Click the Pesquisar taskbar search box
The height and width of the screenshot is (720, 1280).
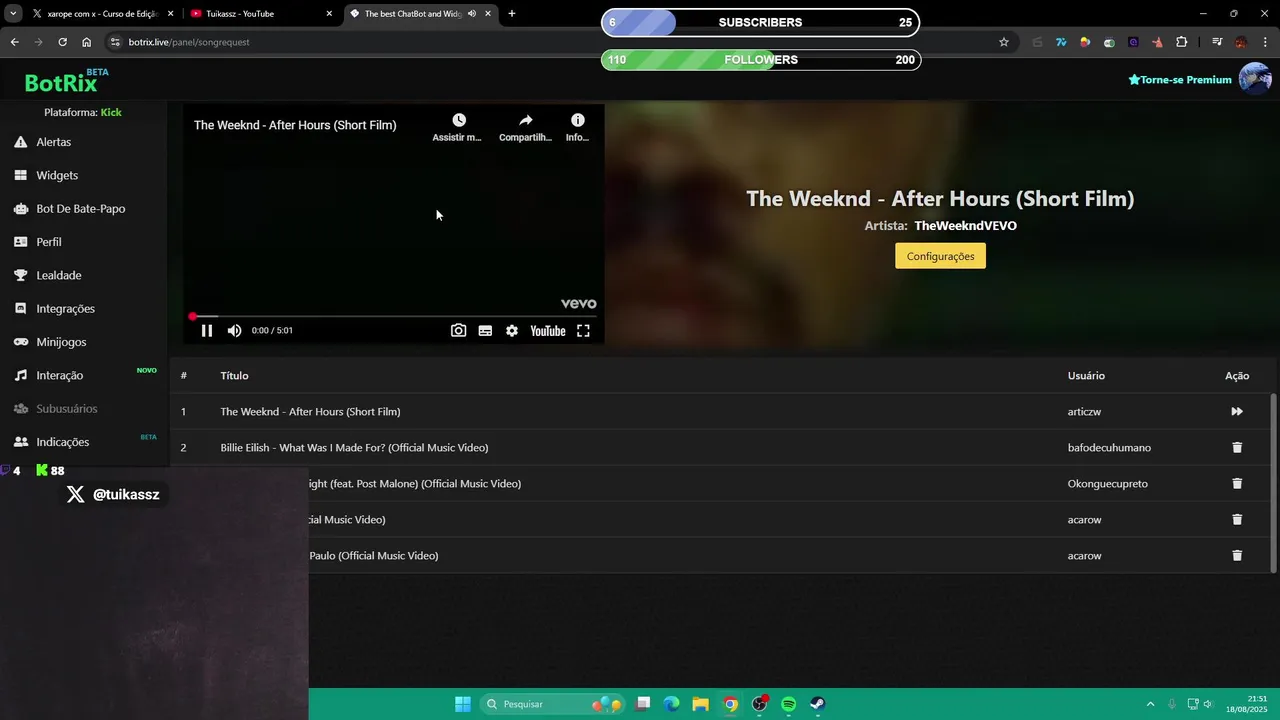[553, 704]
